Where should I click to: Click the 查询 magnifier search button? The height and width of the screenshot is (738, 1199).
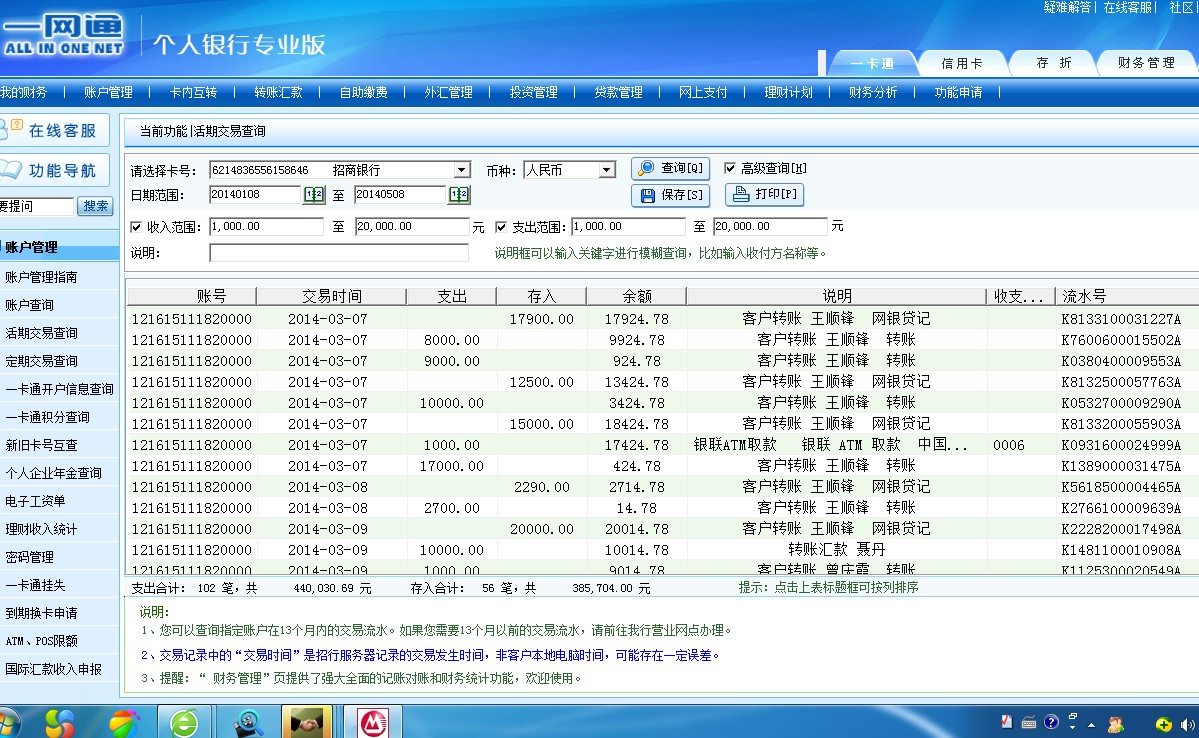click(x=670, y=168)
